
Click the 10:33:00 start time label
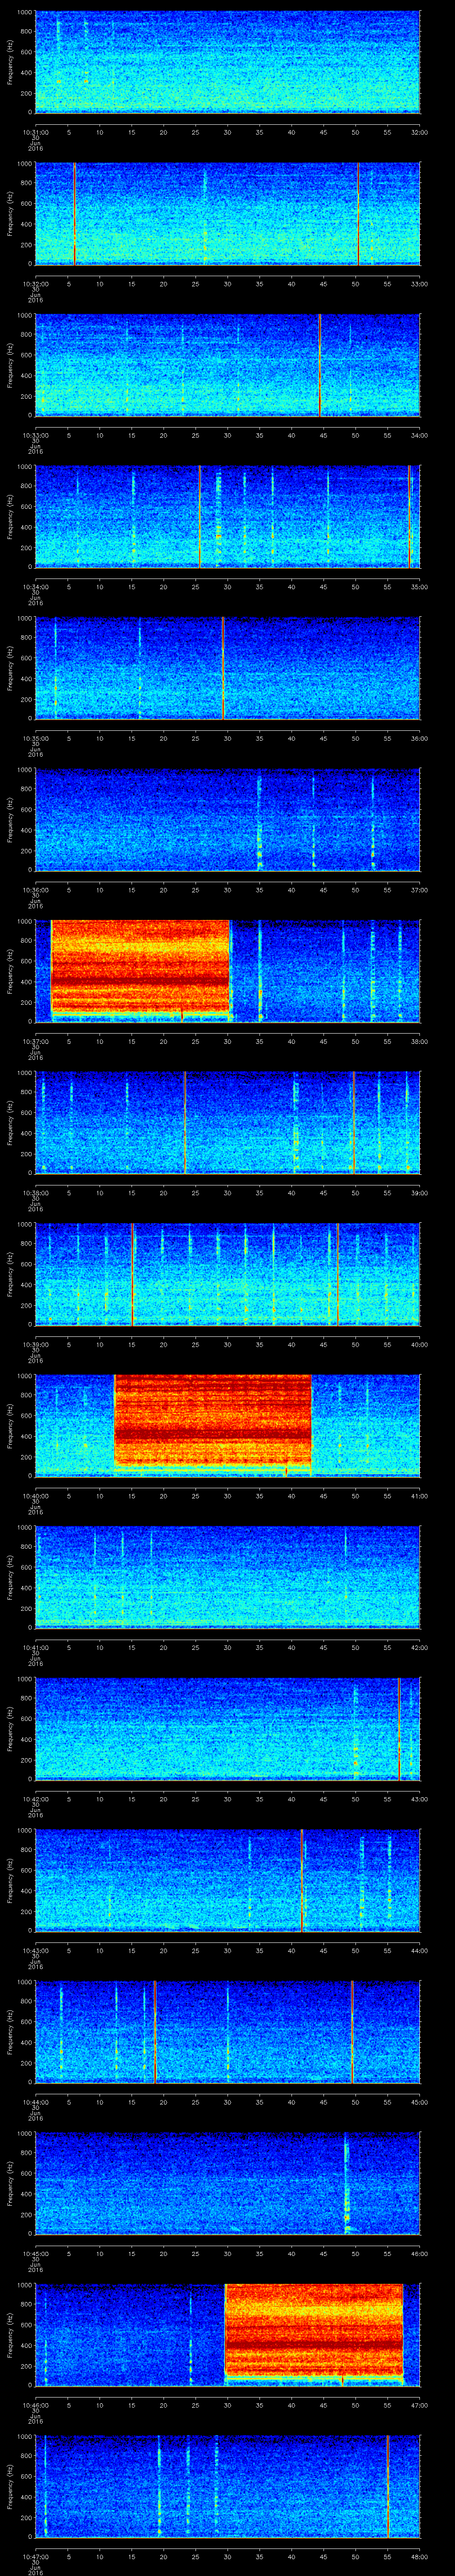point(35,435)
